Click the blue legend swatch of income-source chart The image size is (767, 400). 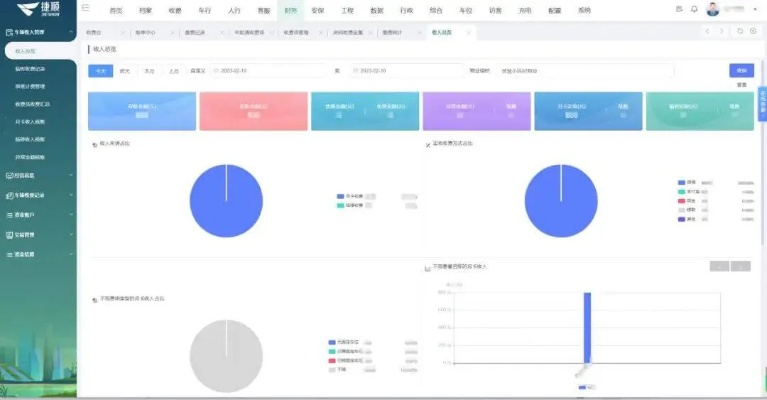pyautogui.click(x=341, y=195)
